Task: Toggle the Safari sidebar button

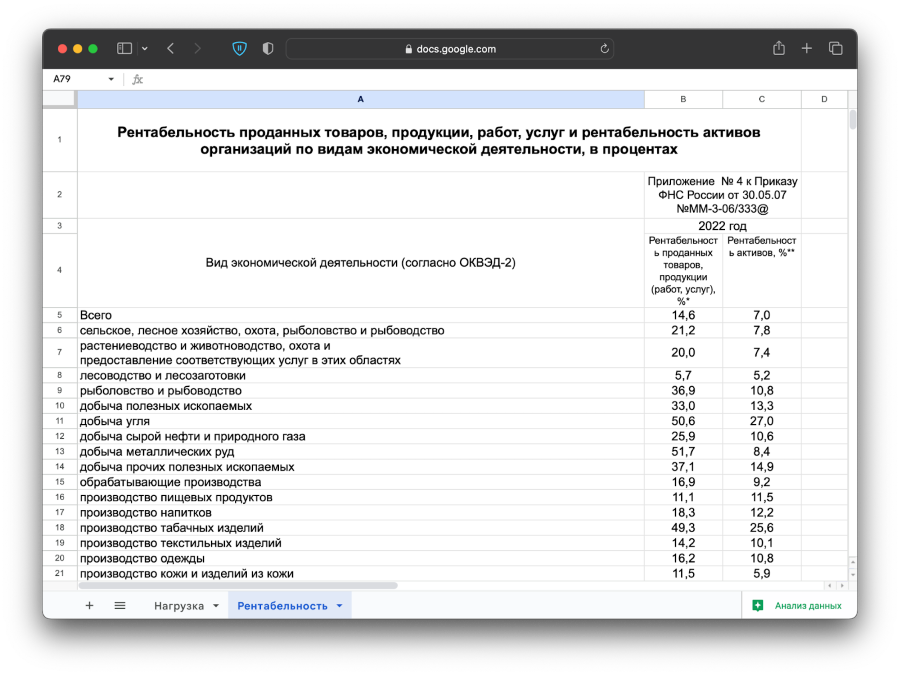Action: click(x=125, y=48)
